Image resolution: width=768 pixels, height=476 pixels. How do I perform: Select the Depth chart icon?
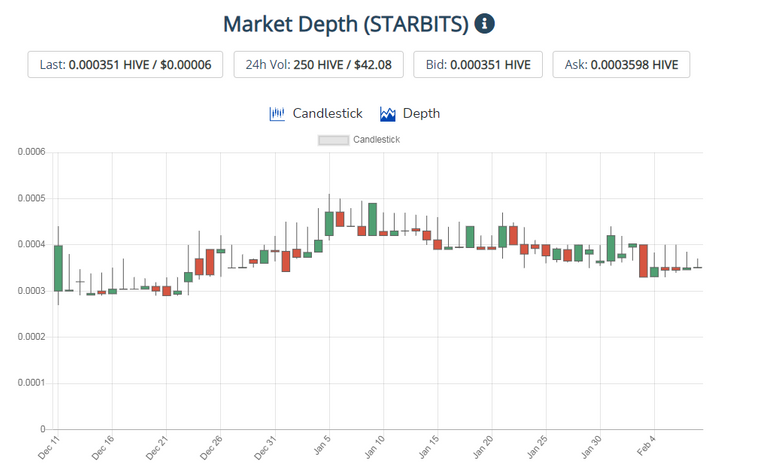(387, 114)
